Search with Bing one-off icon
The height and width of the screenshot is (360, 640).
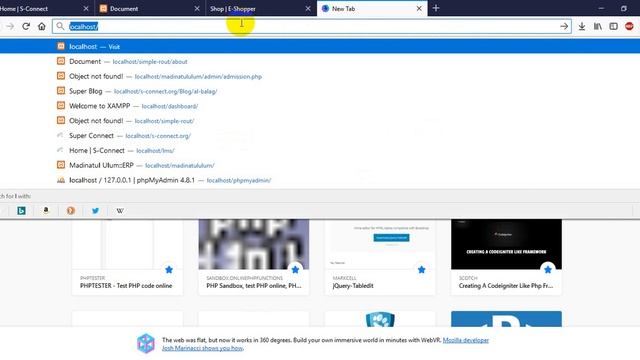coord(22,211)
